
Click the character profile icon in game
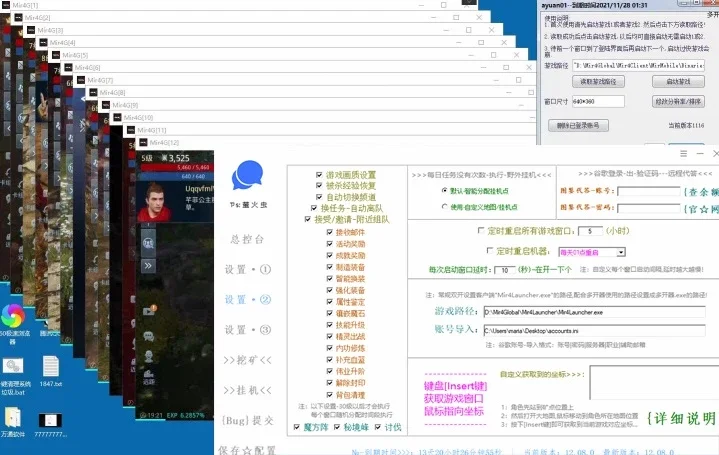click(x=149, y=356)
